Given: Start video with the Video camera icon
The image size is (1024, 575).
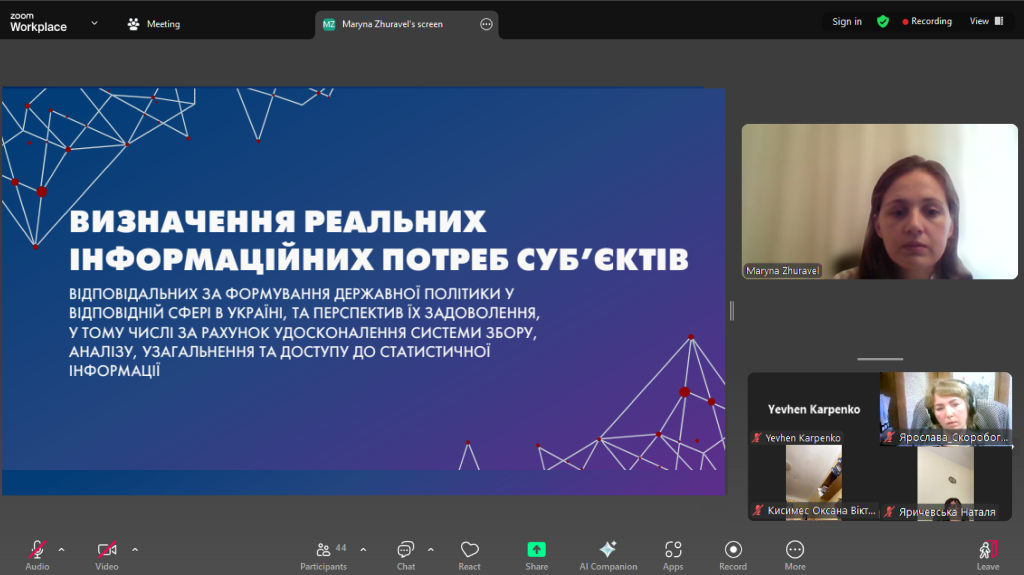Looking at the screenshot, I should point(106,550).
